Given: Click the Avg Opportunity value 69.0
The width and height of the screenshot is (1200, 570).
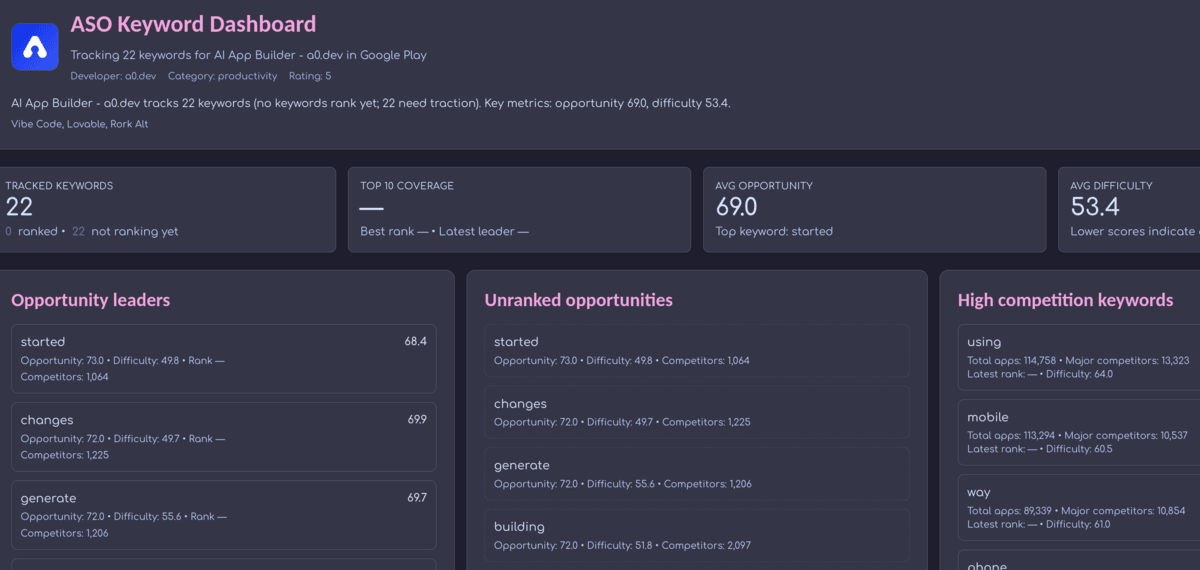Looking at the screenshot, I should pos(737,207).
